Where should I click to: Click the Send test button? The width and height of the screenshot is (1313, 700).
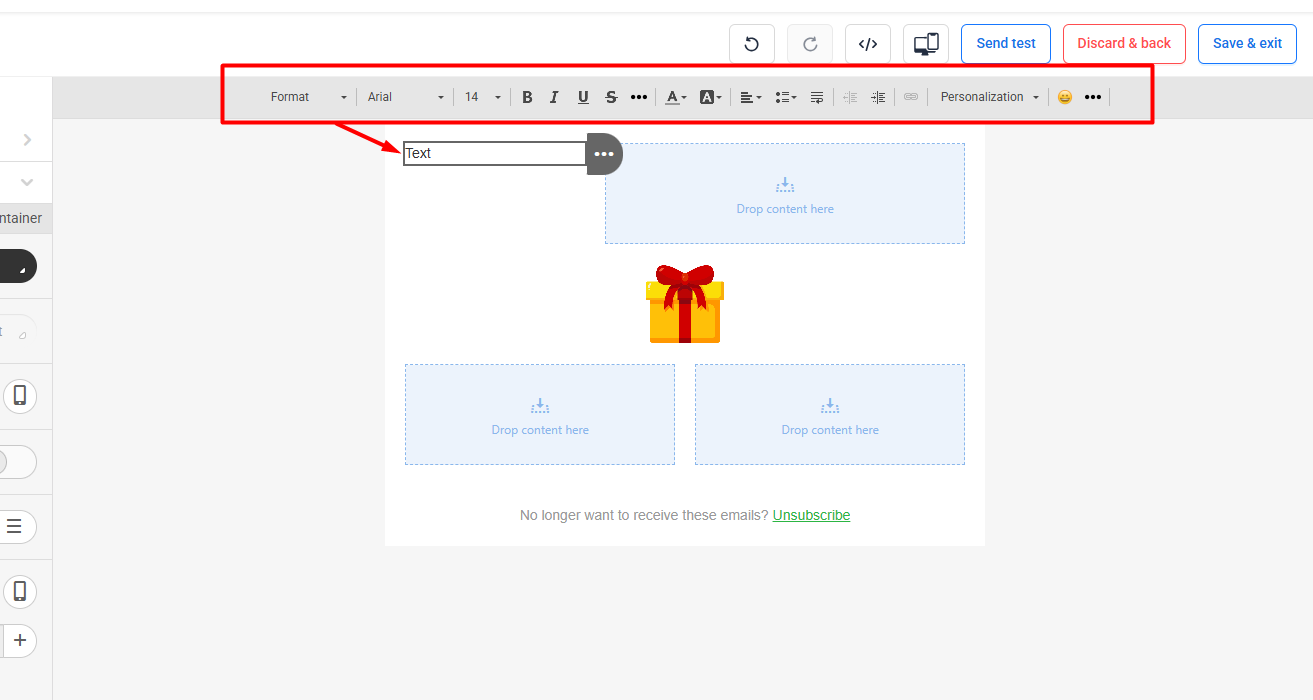pyautogui.click(x=1006, y=44)
